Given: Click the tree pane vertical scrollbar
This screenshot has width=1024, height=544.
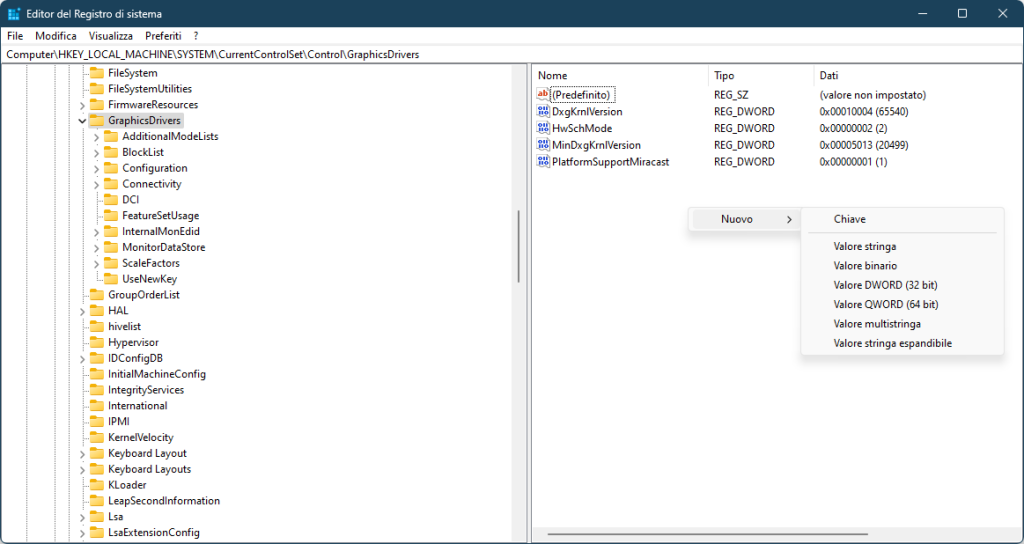Looking at the screenshot, I should (x=518, y=247).
